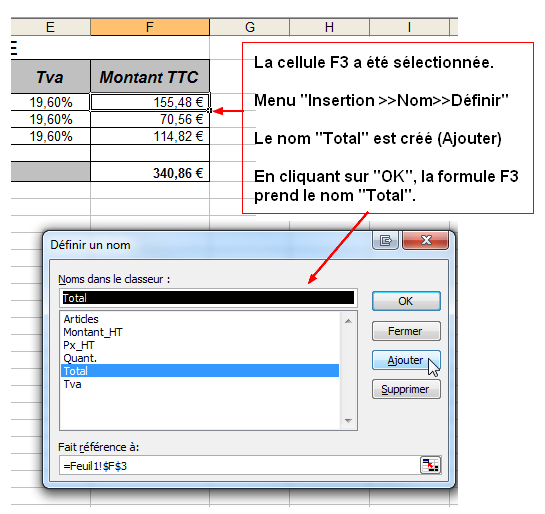Click the list scrollbar down arrow
545x514 pixels.
[348, 421]
